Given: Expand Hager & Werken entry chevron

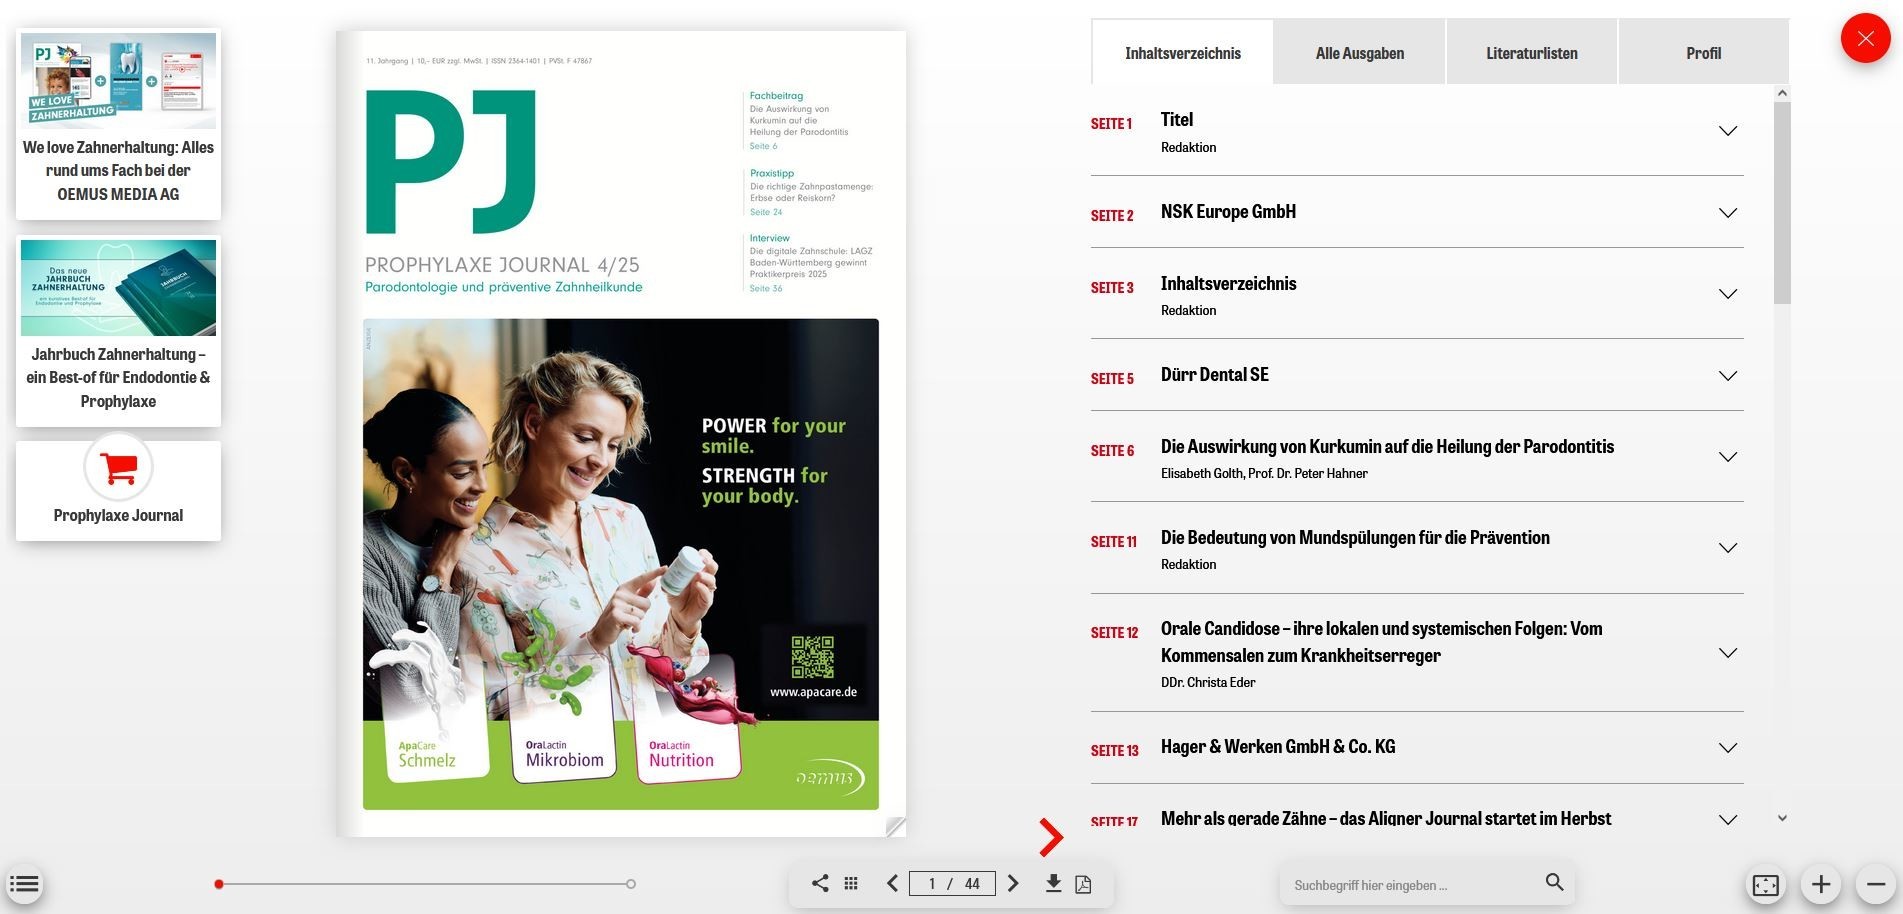Looking at the screenshot, I should point(1727,748).
